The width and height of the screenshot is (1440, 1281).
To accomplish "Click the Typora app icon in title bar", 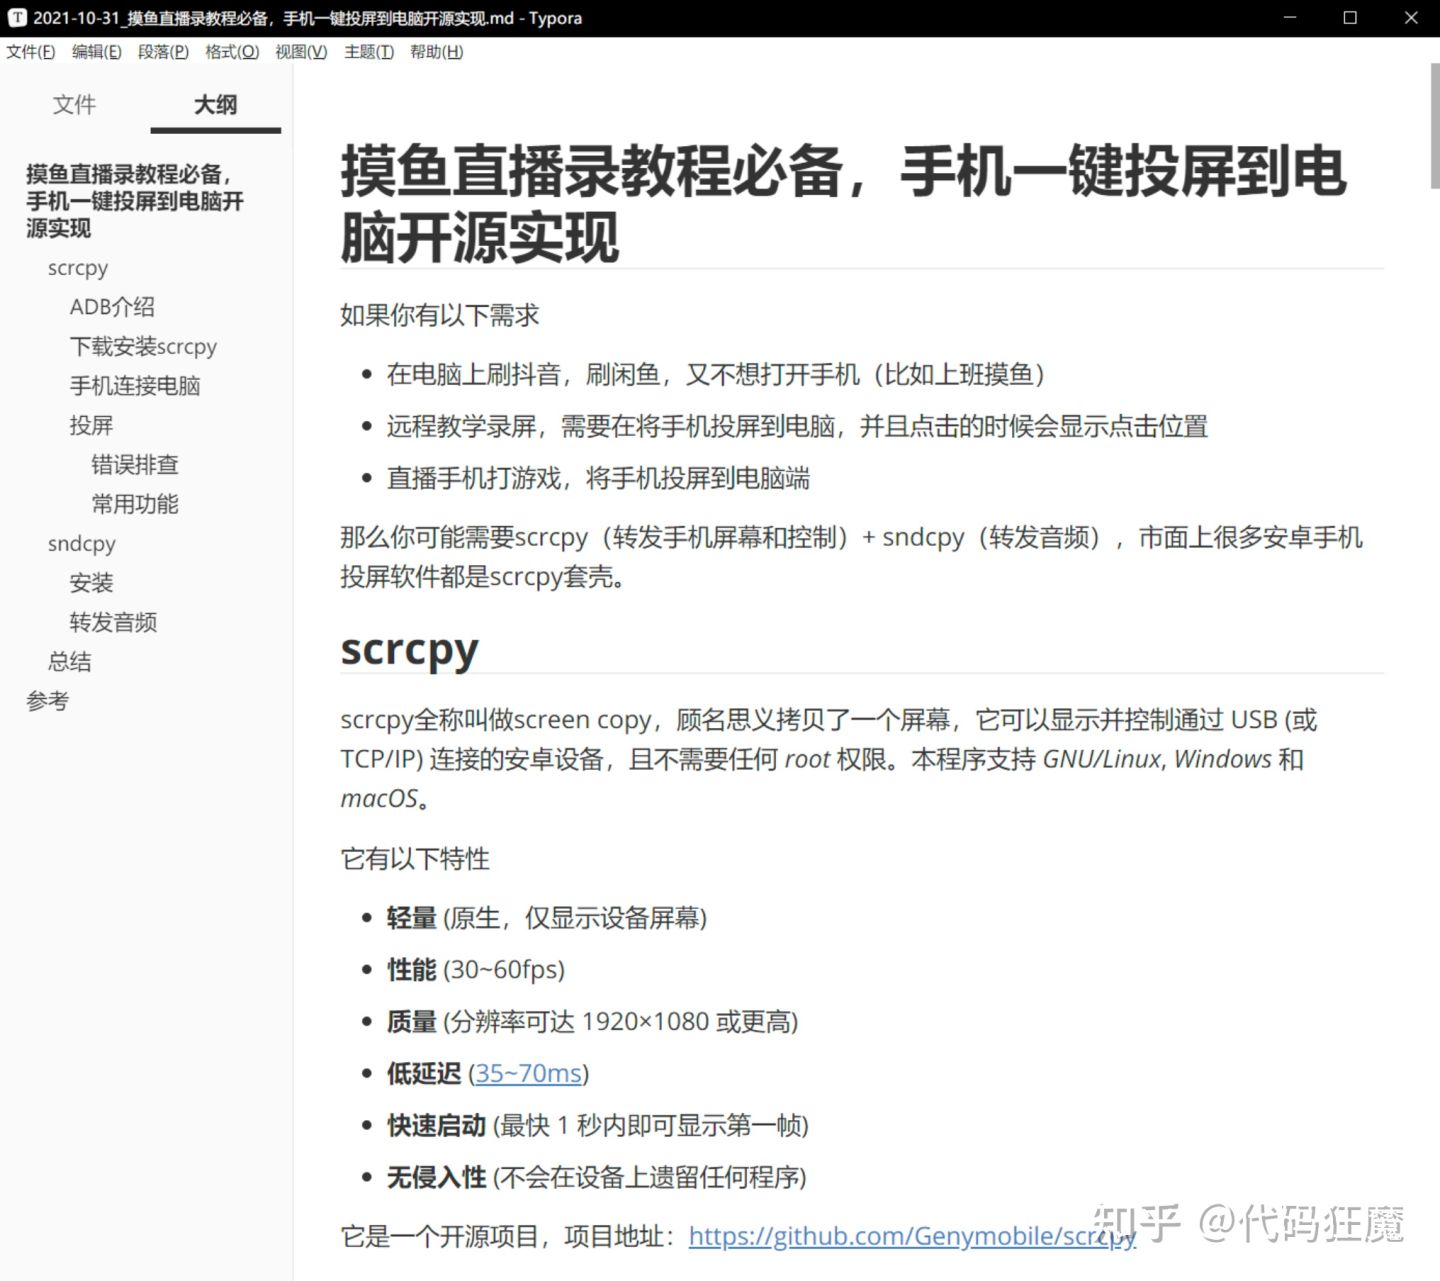I will pos(17,18).
